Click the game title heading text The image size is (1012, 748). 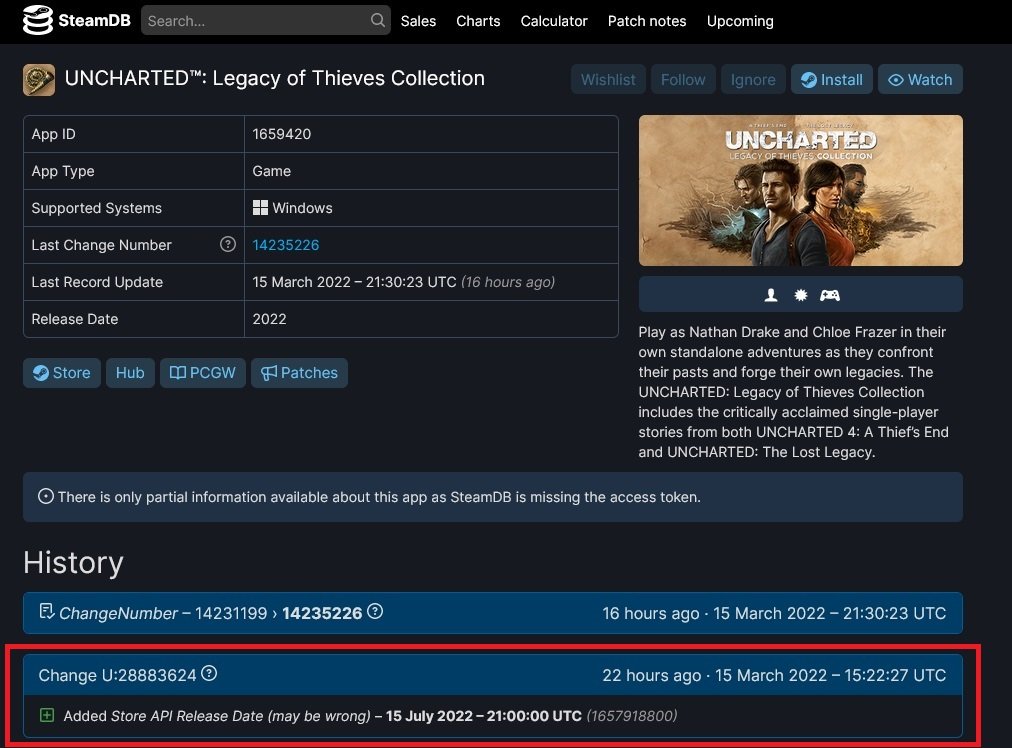(x=274, y=78)
